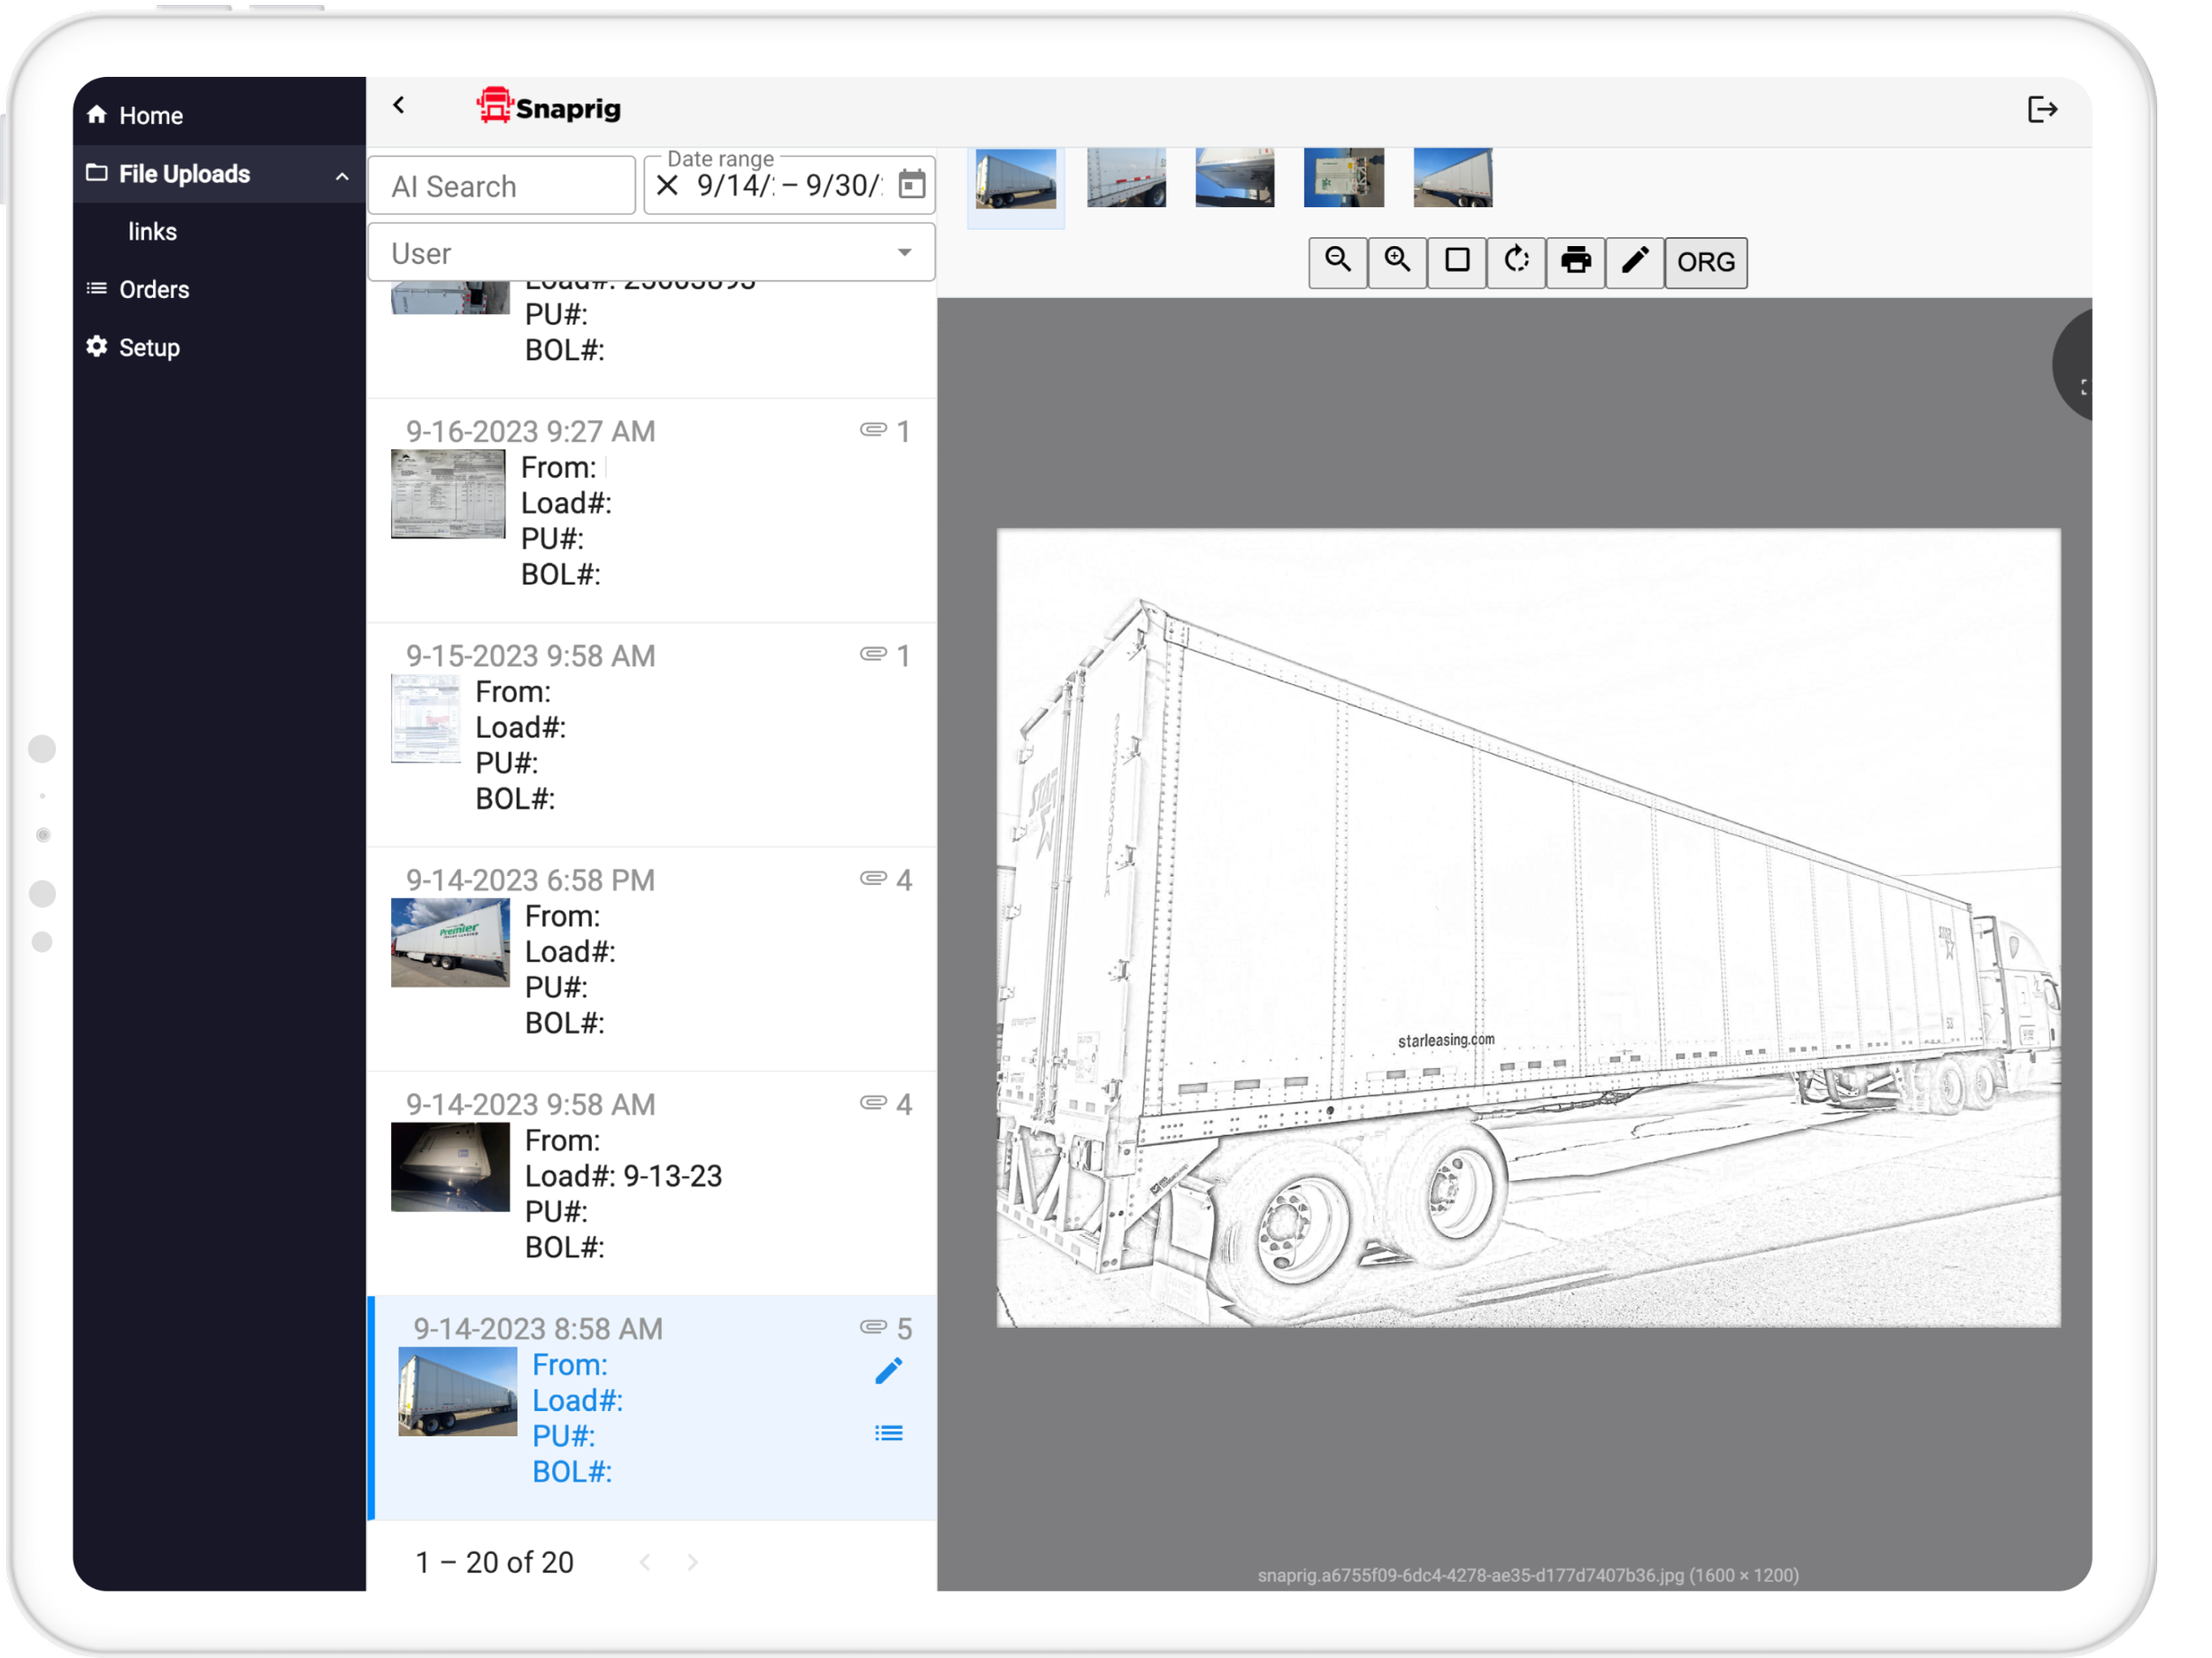
Task: Open the User dropdown filter
Action: (651, 253)
